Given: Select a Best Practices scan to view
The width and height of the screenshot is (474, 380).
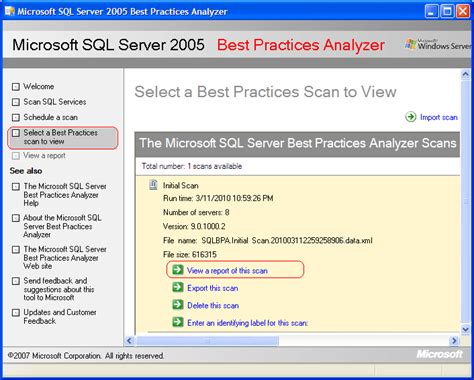Looking at the screenshot, I should click(x=60, y=137).
